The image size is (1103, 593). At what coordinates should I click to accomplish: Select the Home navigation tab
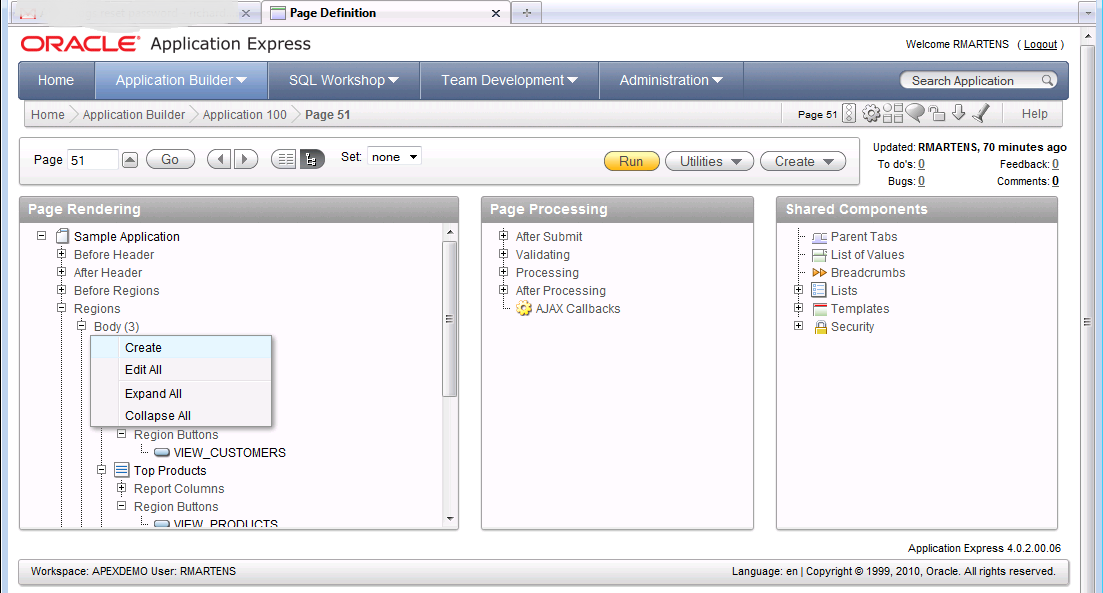pos(56,80)
